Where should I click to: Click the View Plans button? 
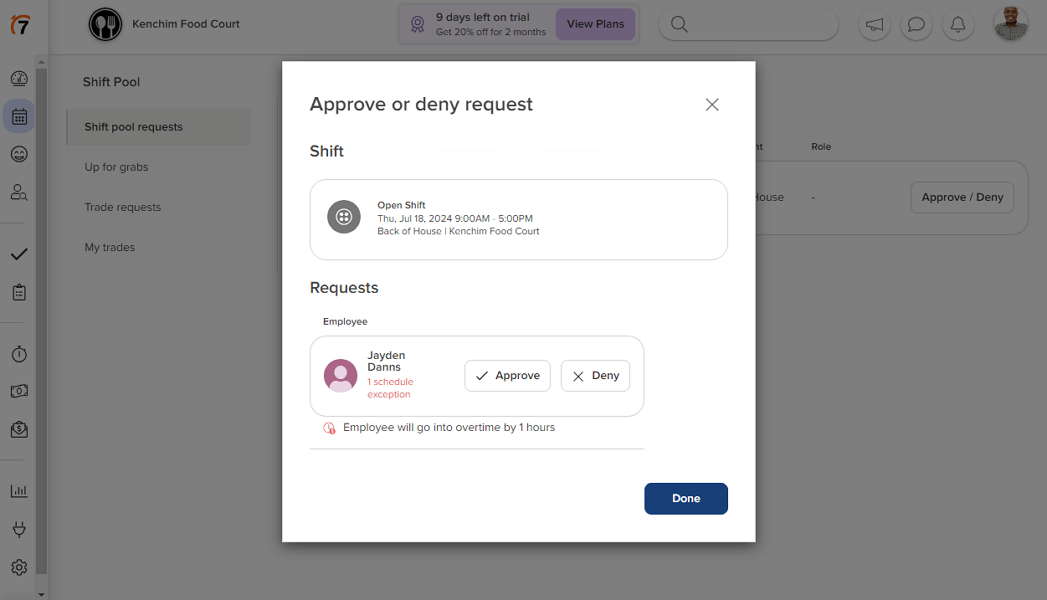(x=595, y=23)
